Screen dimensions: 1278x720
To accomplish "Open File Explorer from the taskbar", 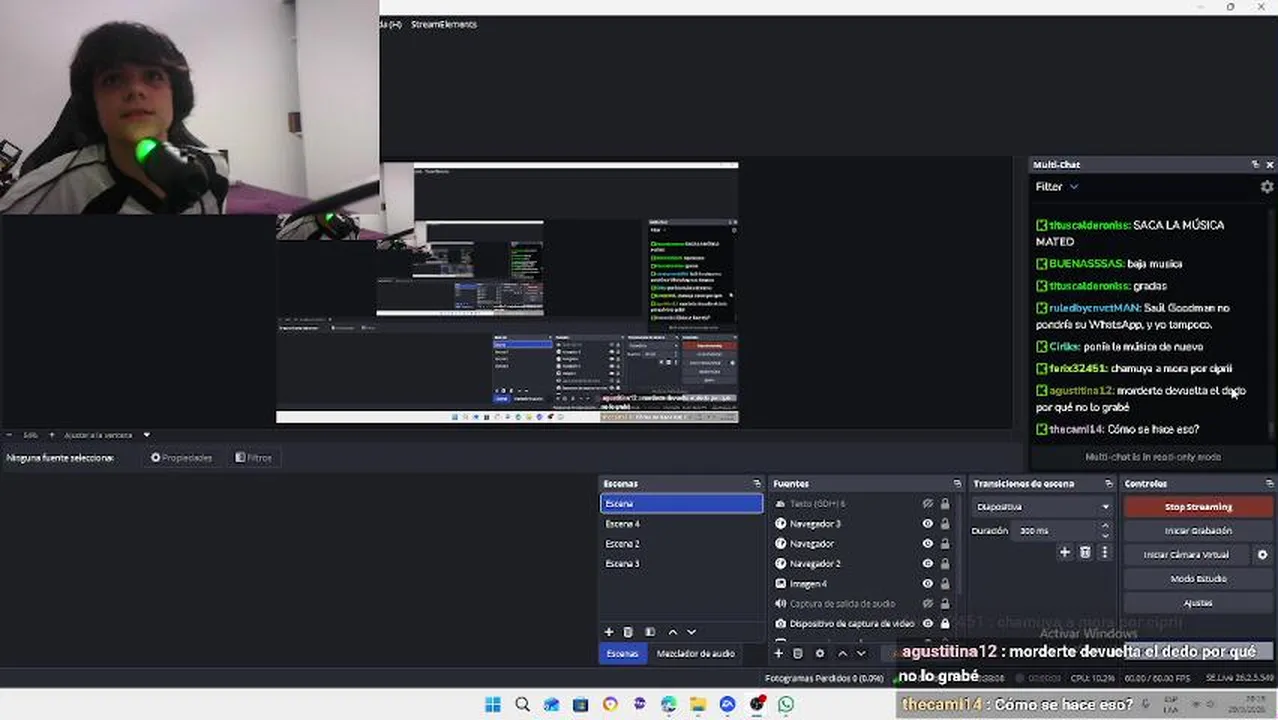I will coord(698,705).
